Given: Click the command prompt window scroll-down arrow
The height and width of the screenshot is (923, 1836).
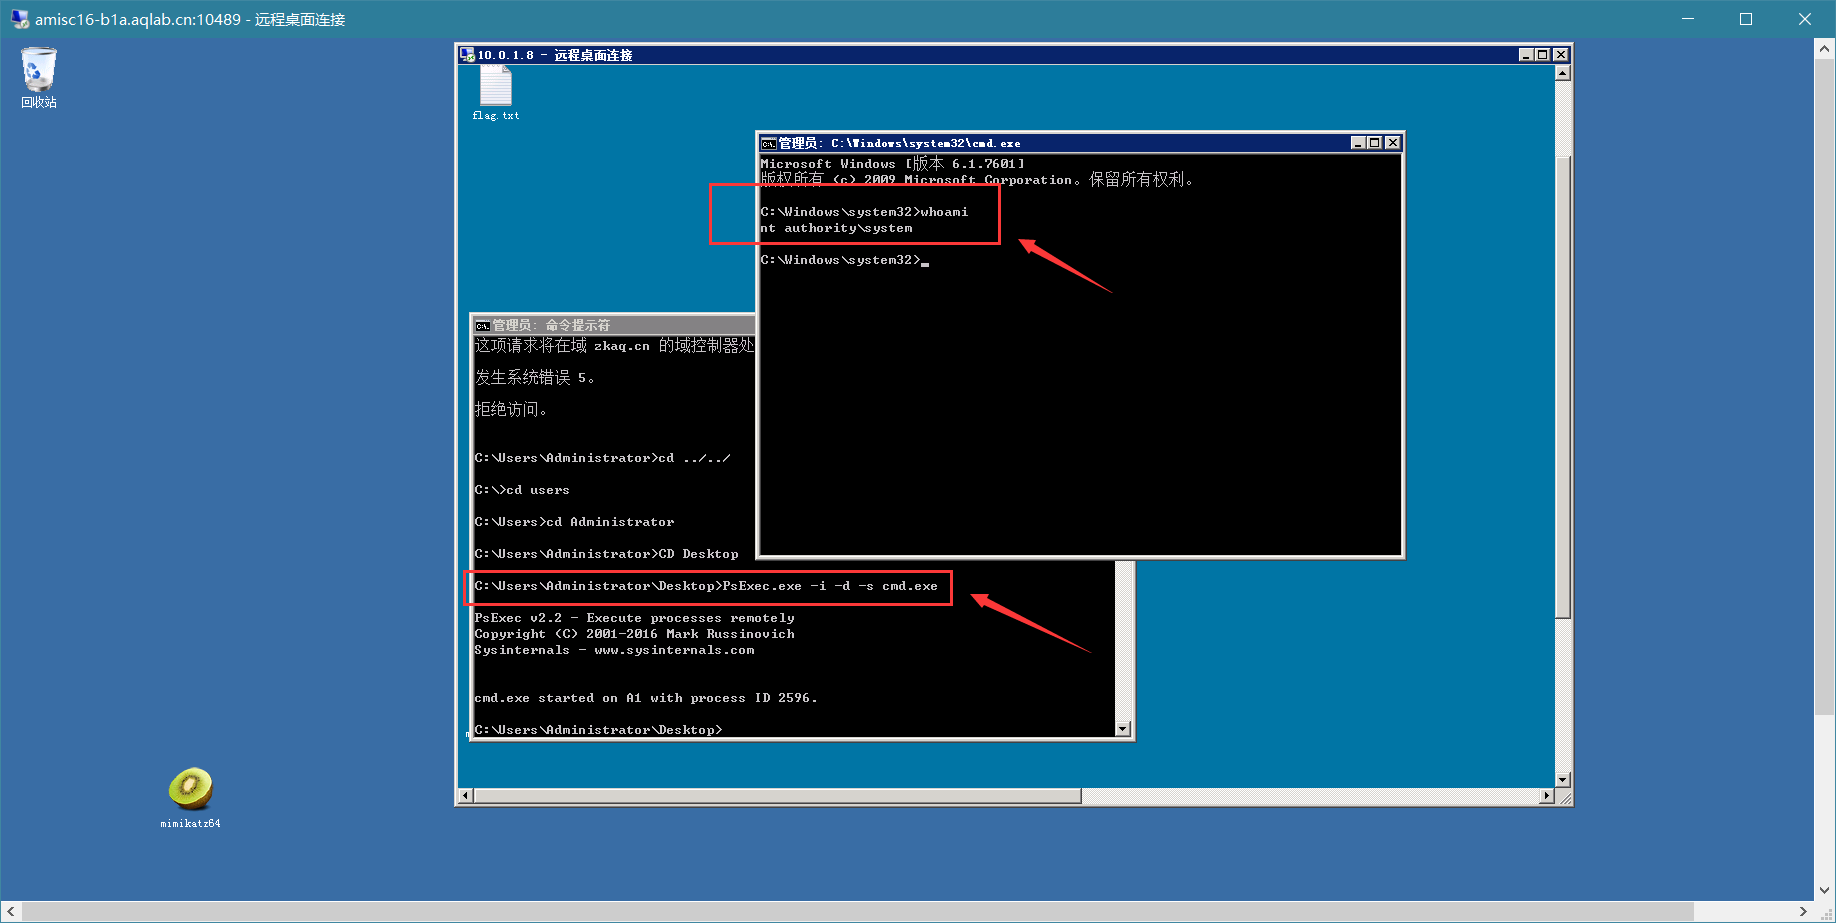Looking at the screenshot, I should [x=1123, y=729].
